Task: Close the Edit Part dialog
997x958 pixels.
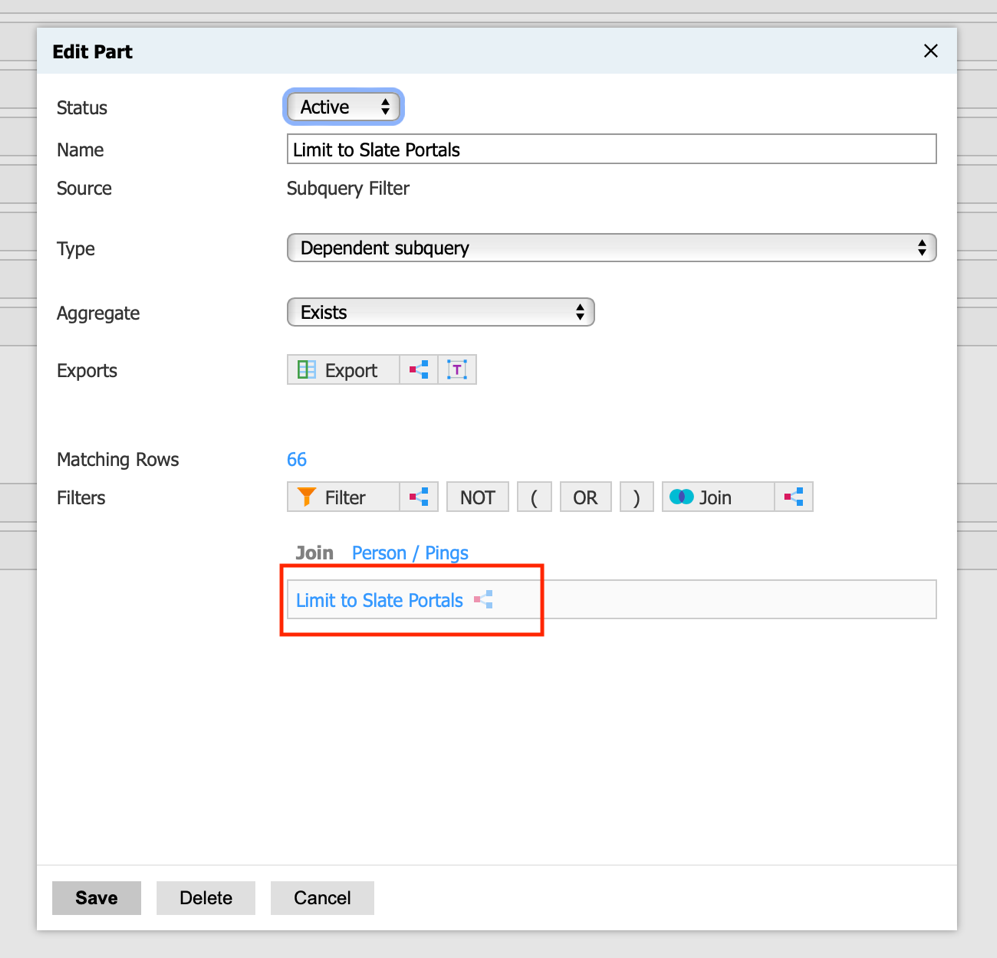Action: click(x=930, y=51)
